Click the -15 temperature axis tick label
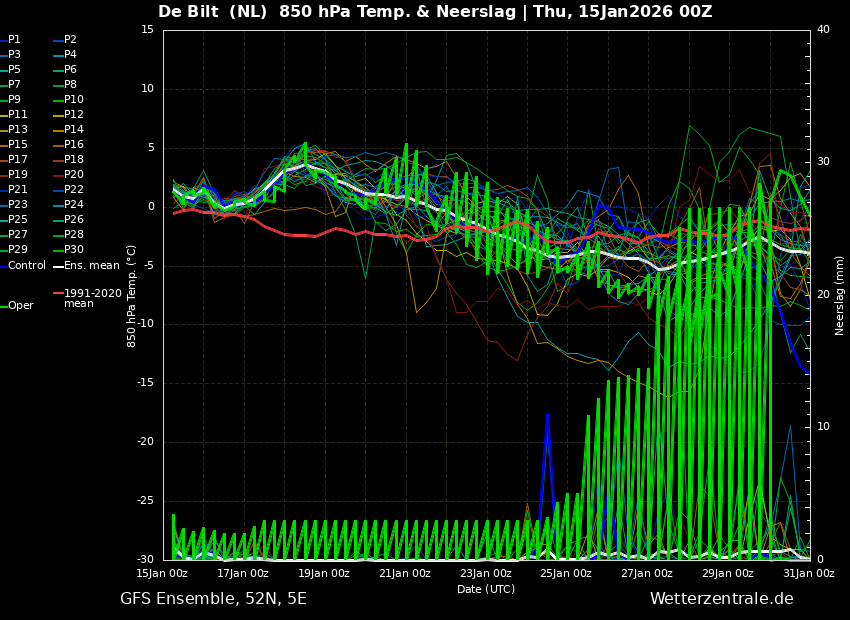The image size is (850, 620). point(146,383)
